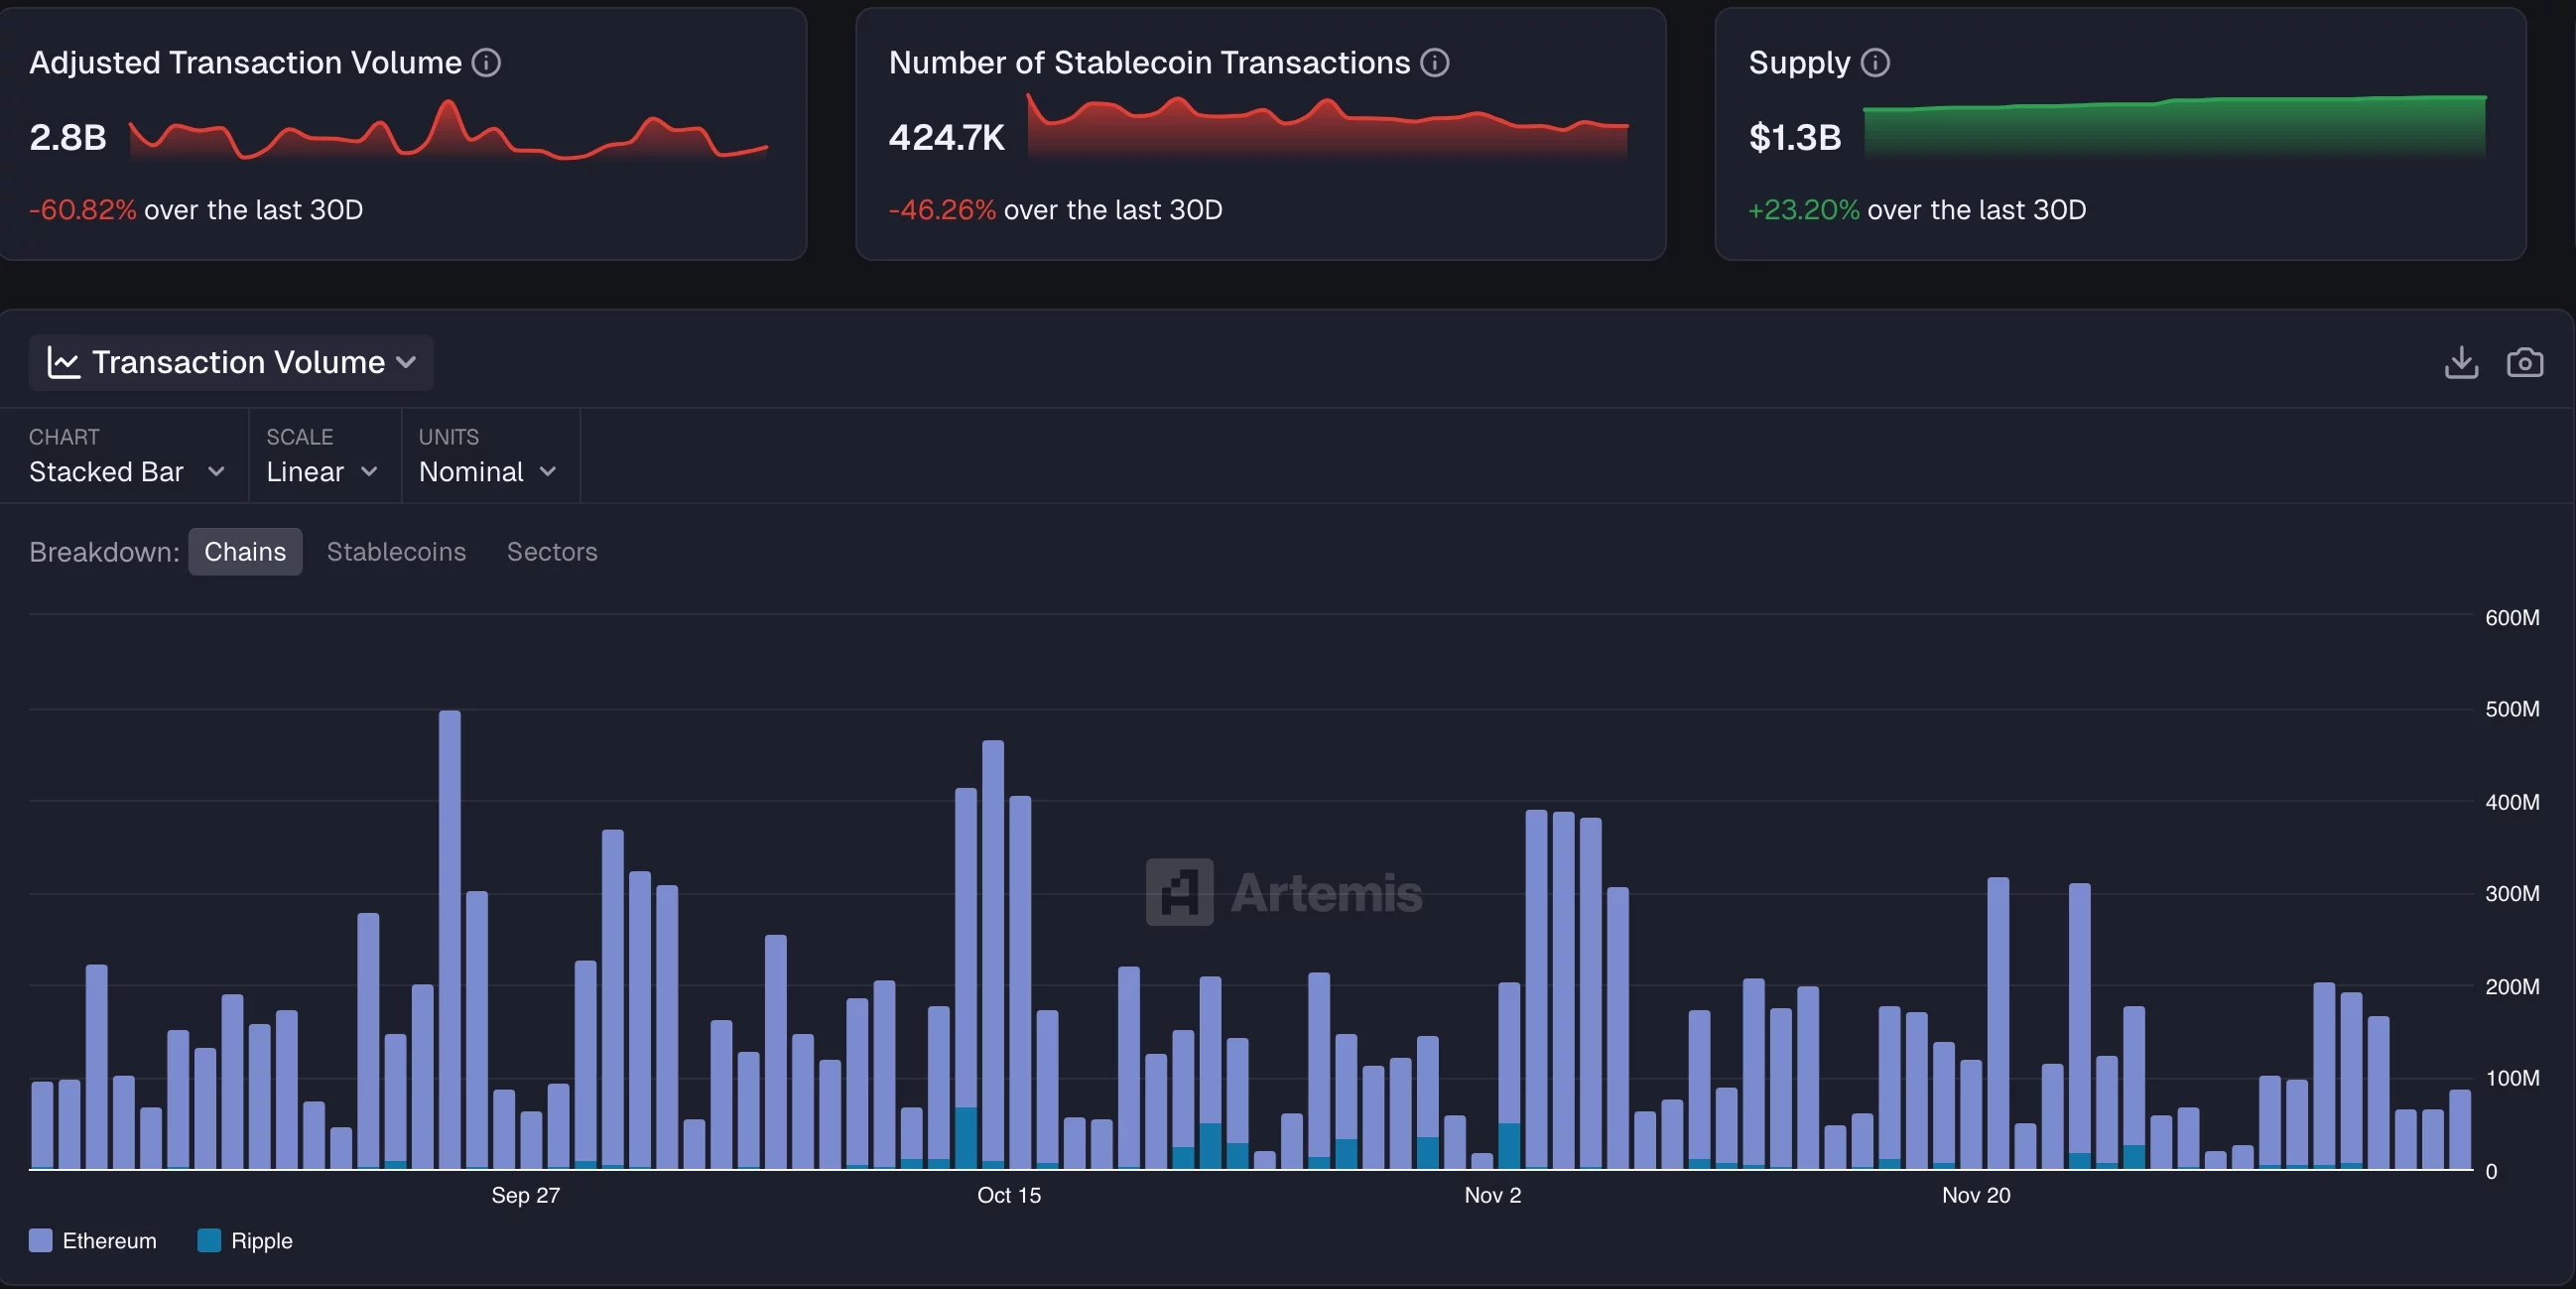Image resolution: width=2576 pixels, height=1289 pixels.
Task: Click the line chart icon beside Transaction Volume
Action: pyautogui.click(x=64, y=362)
